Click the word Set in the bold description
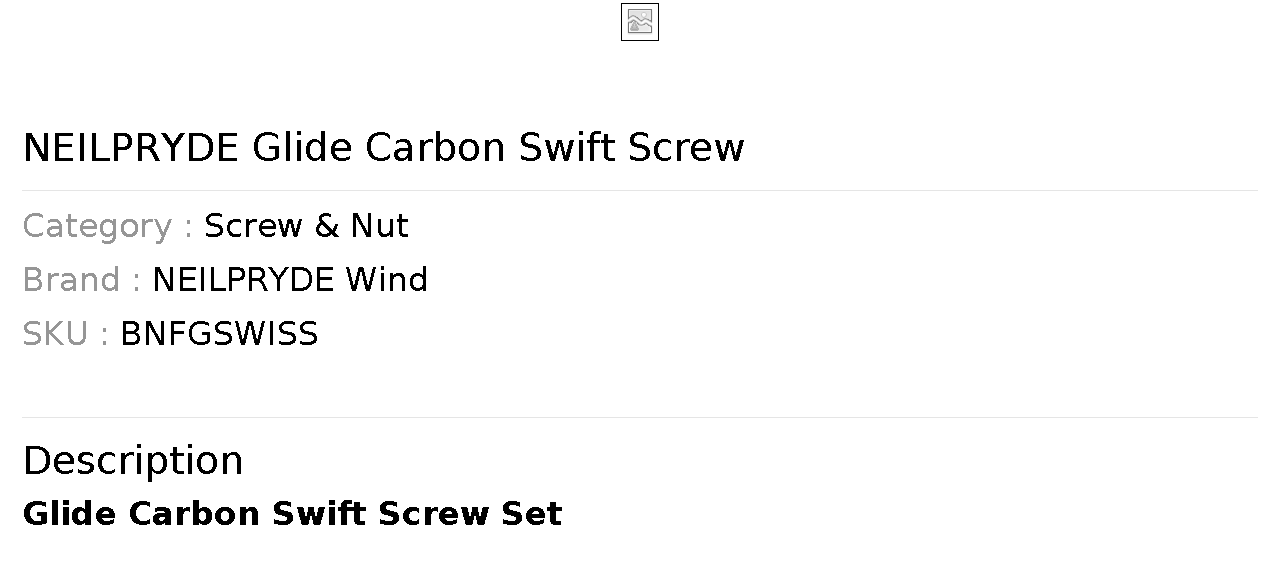 [531, 514]
